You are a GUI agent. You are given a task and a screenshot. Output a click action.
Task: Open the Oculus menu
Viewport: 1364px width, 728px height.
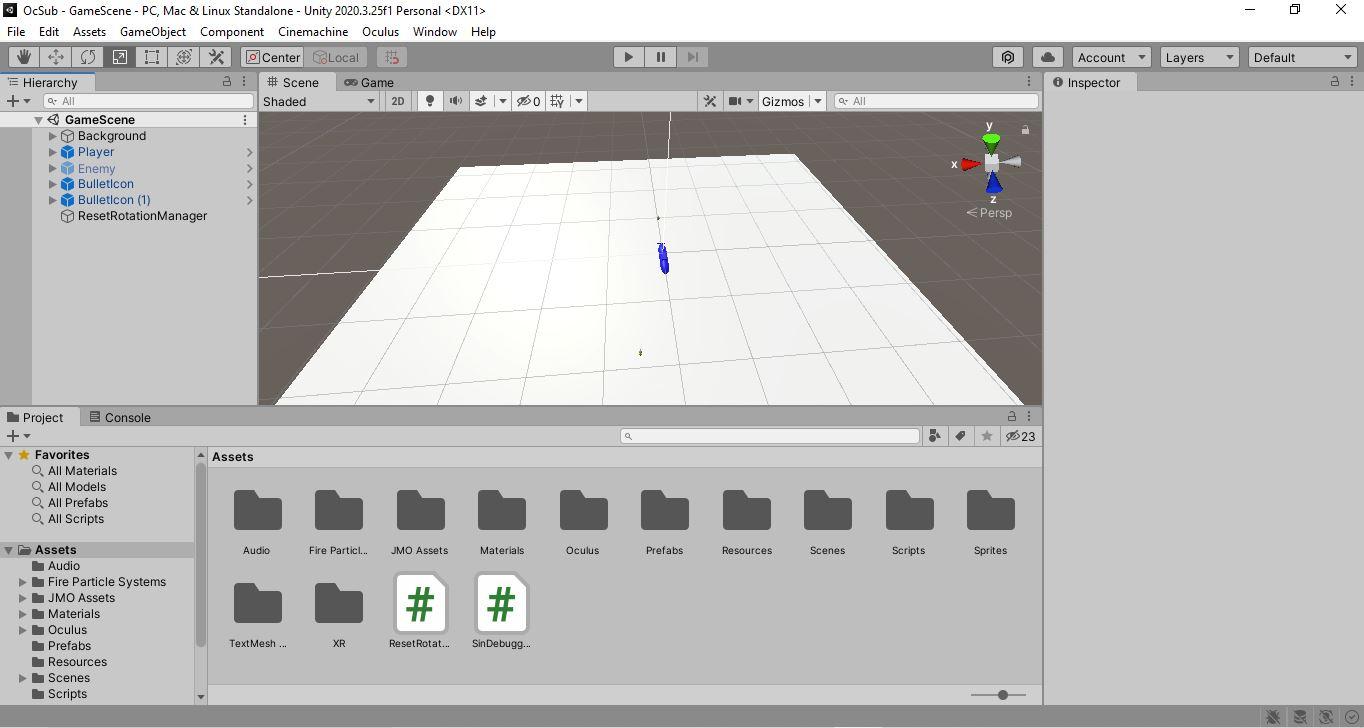pyautogui.click(x=380, y=31)
